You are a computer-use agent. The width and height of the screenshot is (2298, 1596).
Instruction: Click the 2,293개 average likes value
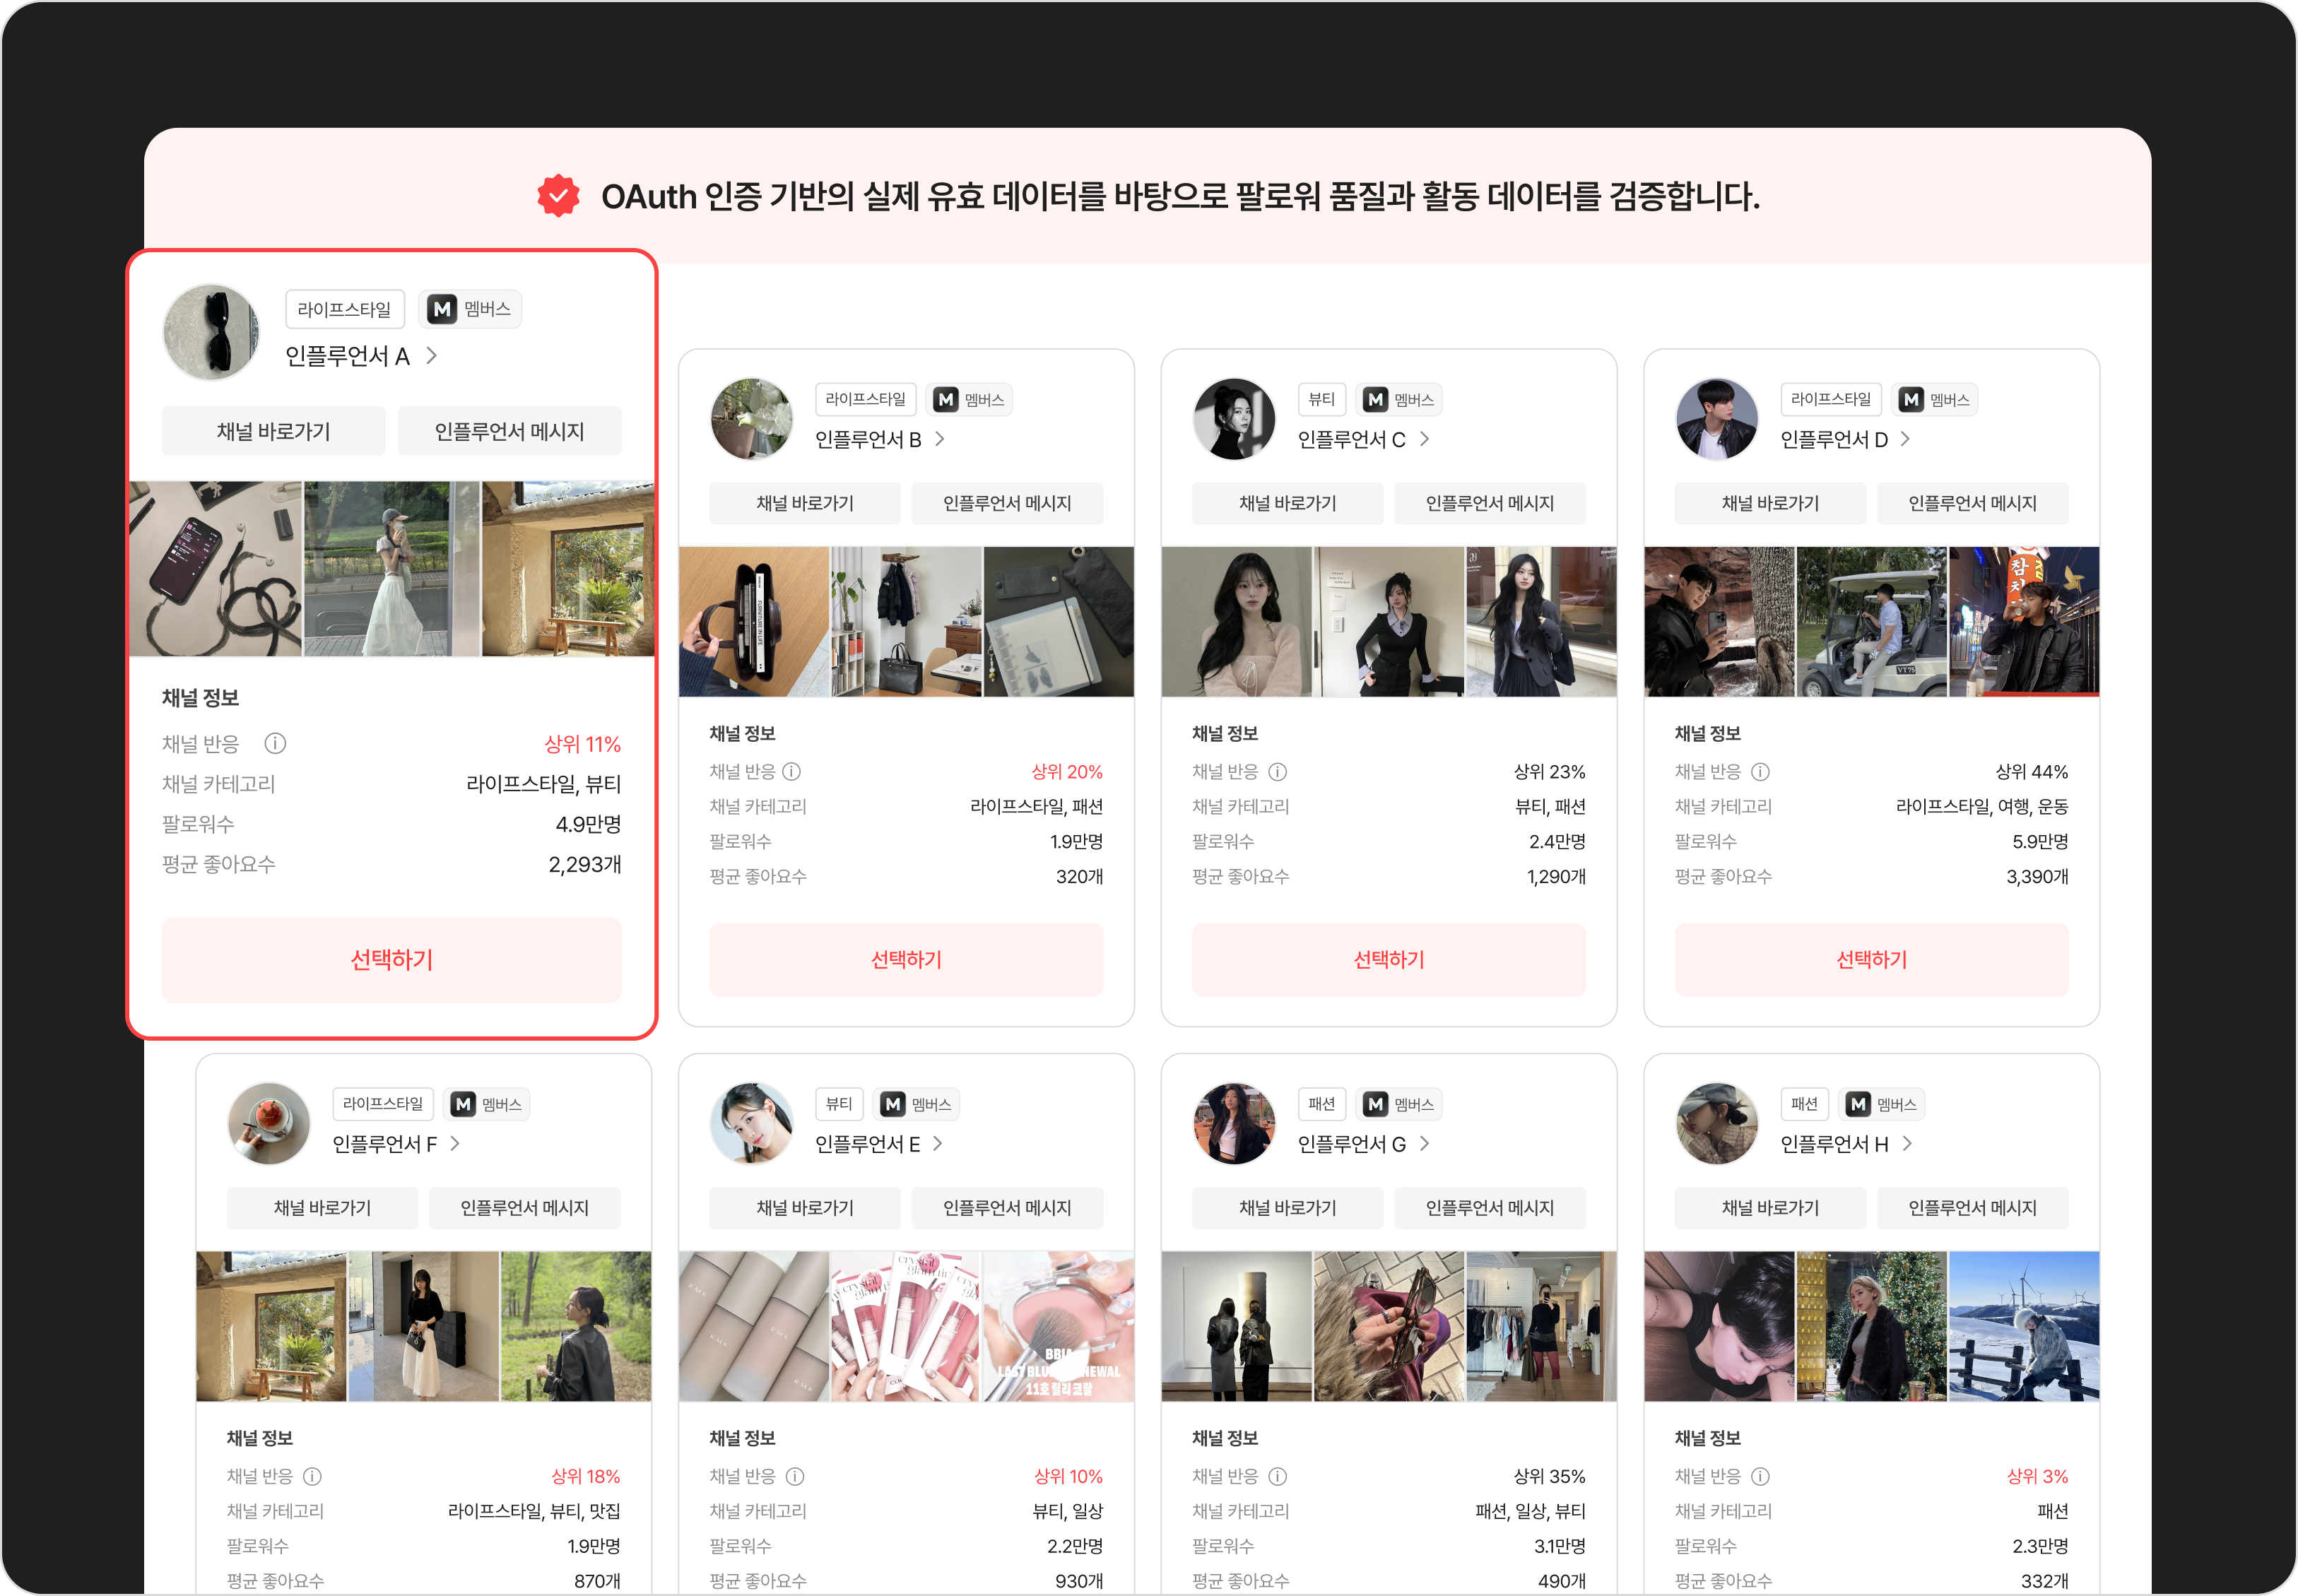click(585, 864)
